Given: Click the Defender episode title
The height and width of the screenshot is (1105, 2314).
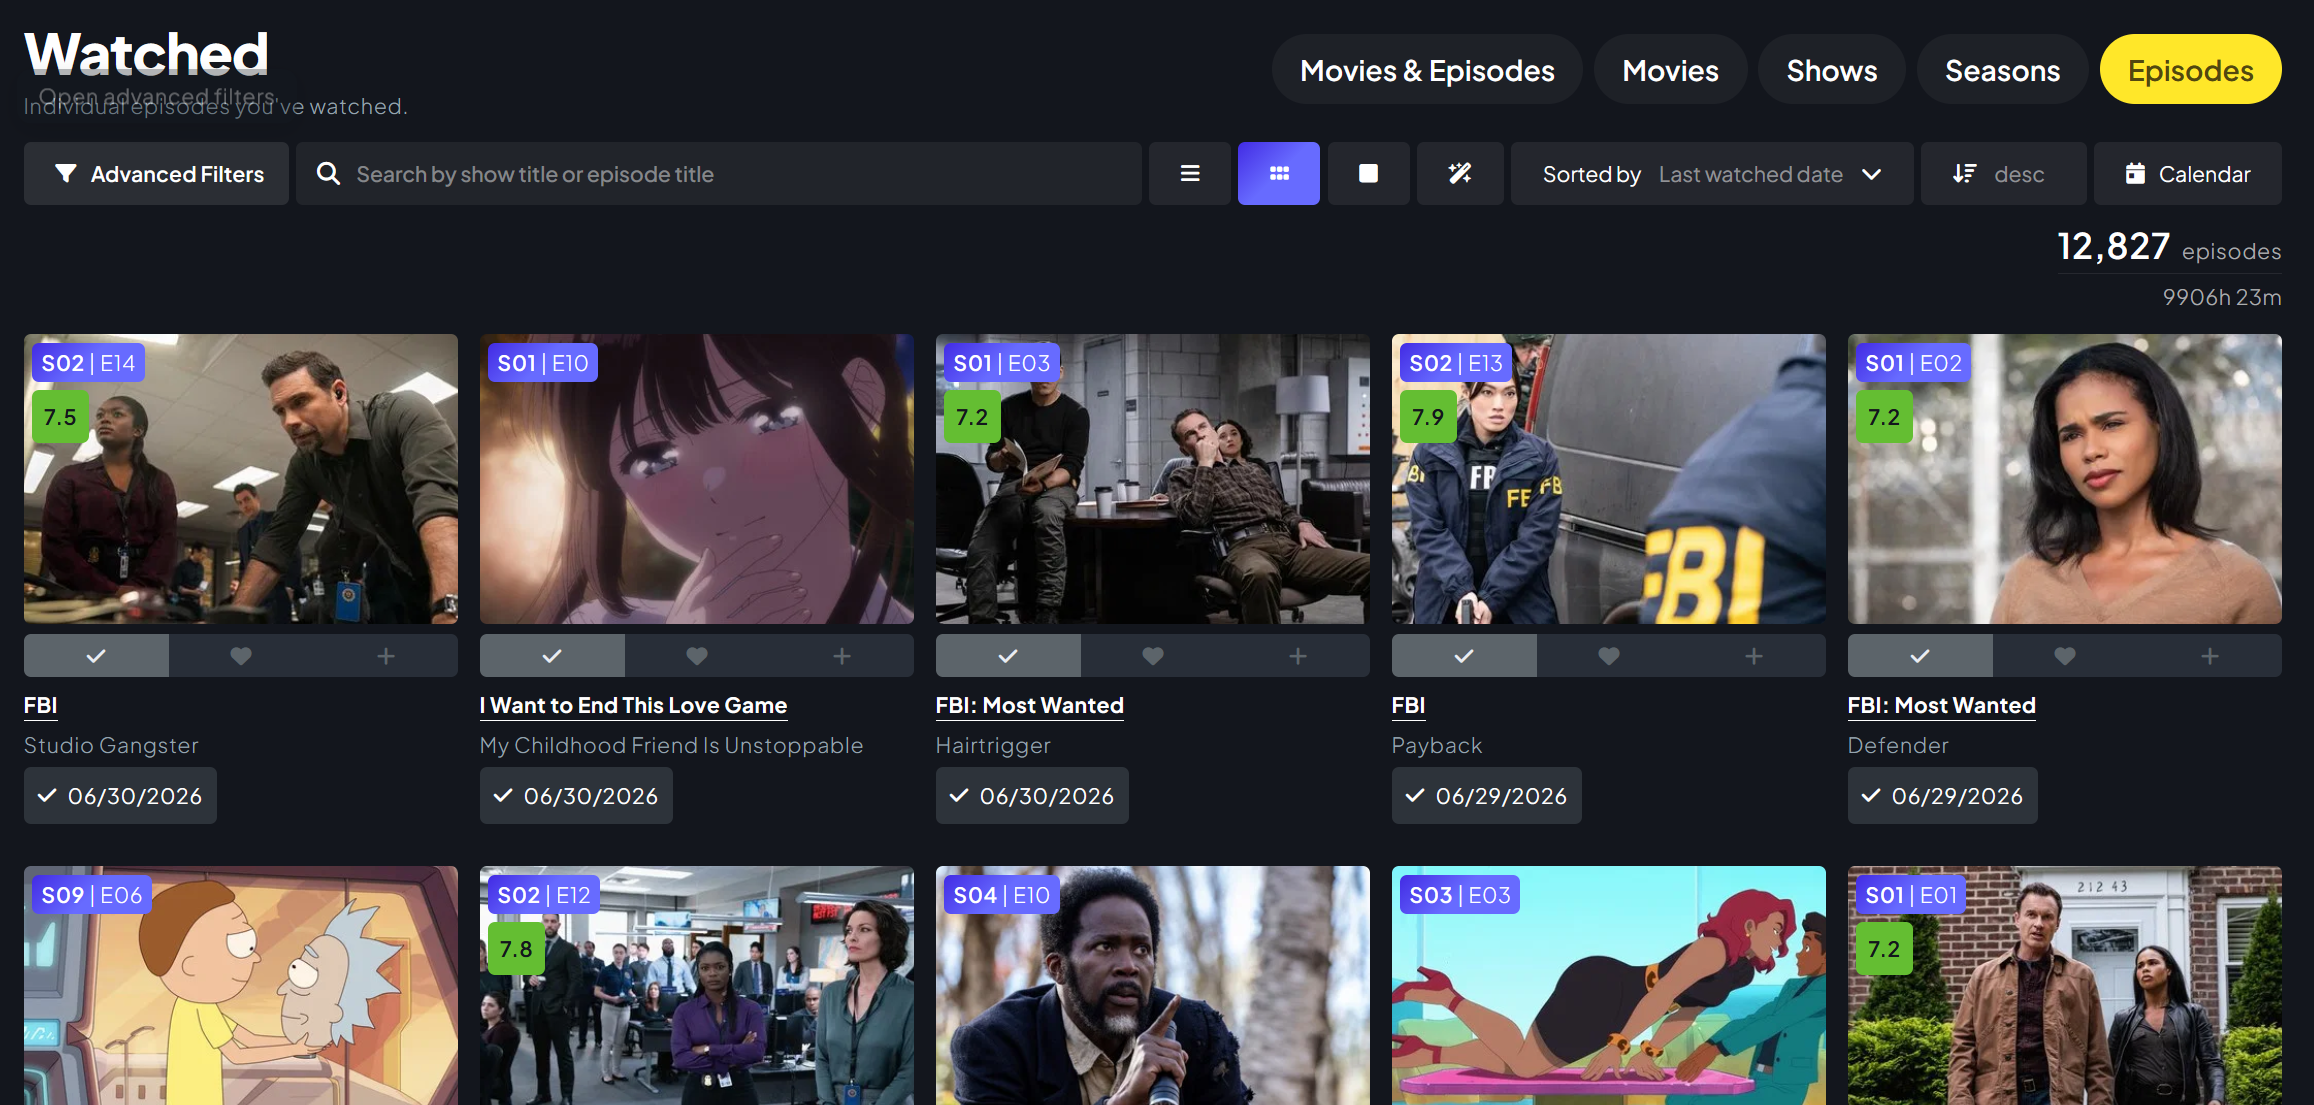Looking at the screenshot, I should click(1898, 746).
